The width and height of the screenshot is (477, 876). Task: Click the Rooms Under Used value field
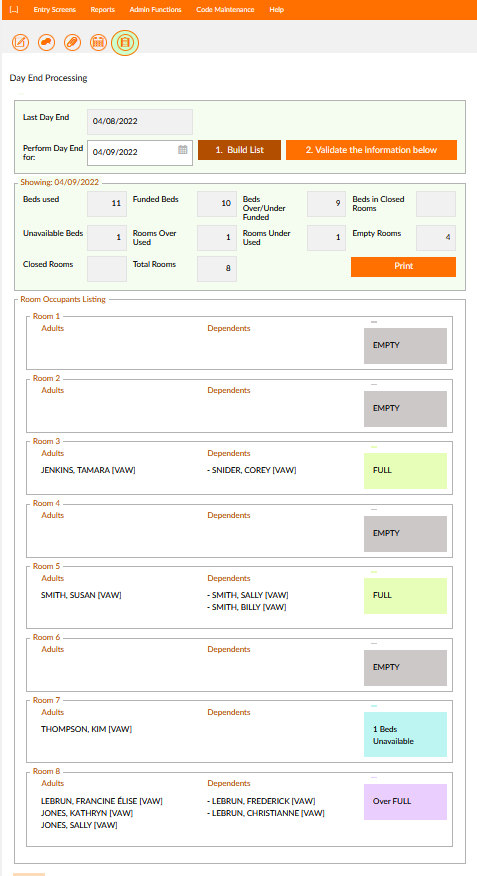[327, 237]
